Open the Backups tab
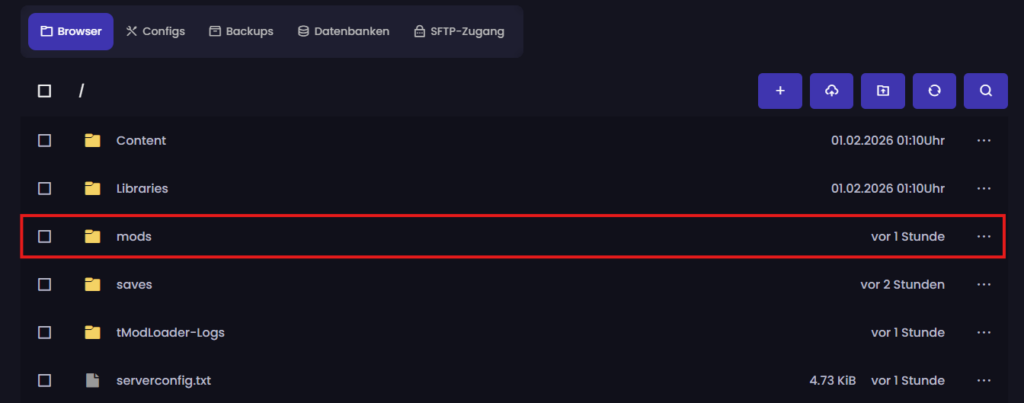The image size is (1024, 403). pos(241,31)
